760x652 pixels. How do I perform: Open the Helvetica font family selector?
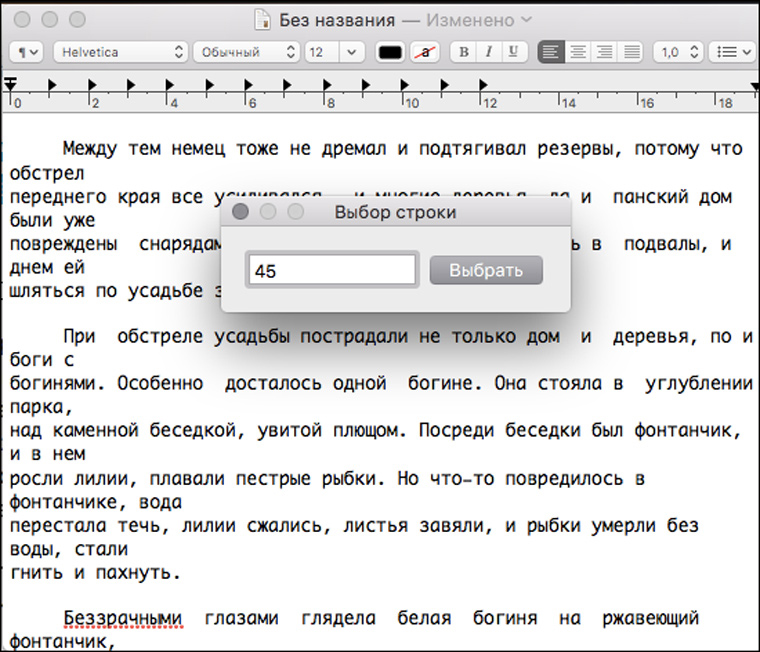click(121, 52)
